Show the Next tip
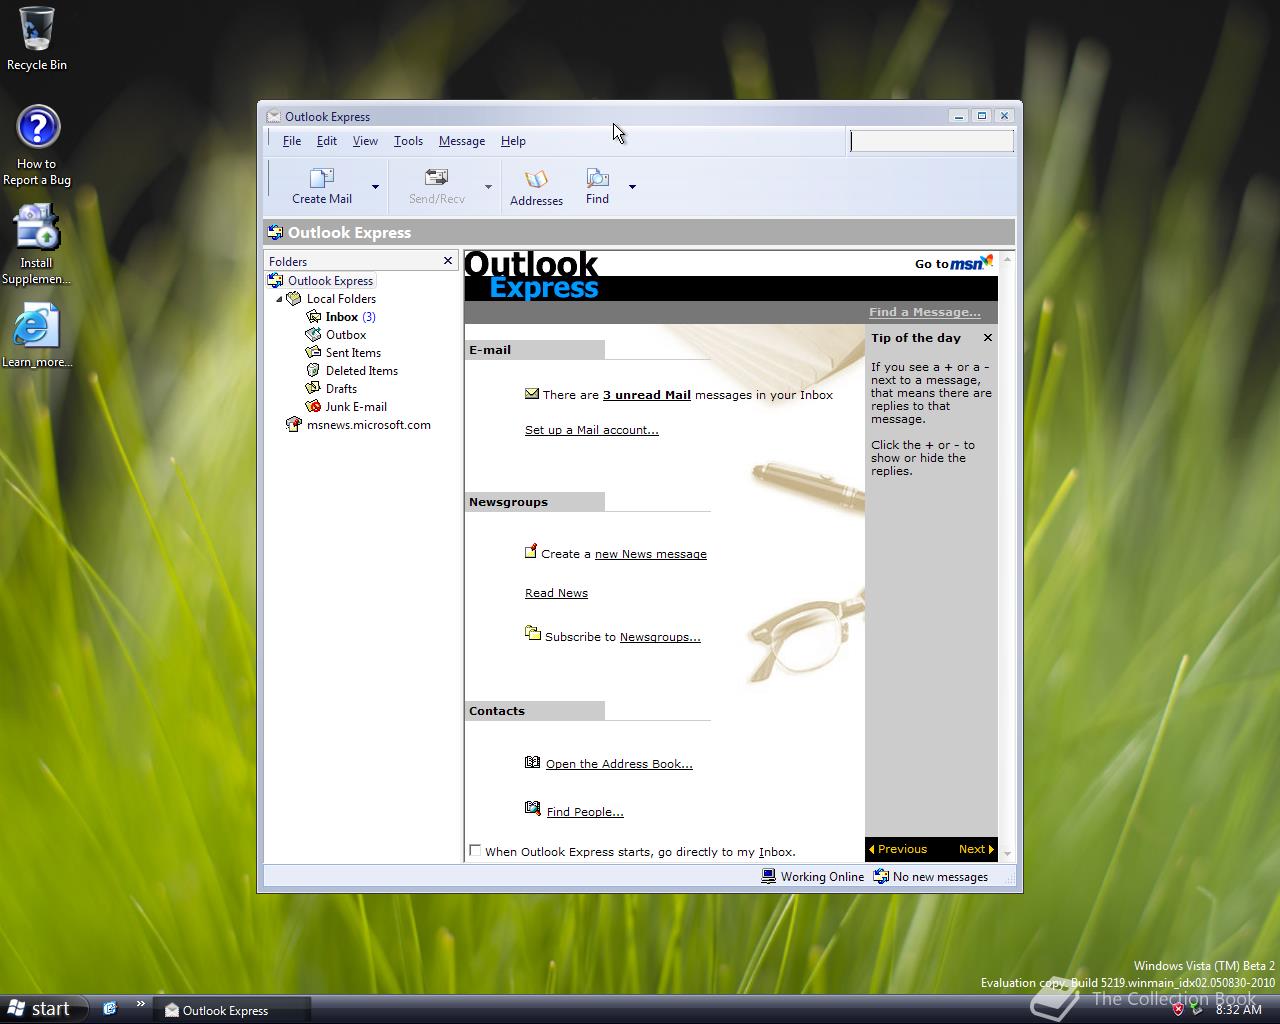Image resolution: width=1280 pixels, height=1024 pixels. tap(976, 849)
